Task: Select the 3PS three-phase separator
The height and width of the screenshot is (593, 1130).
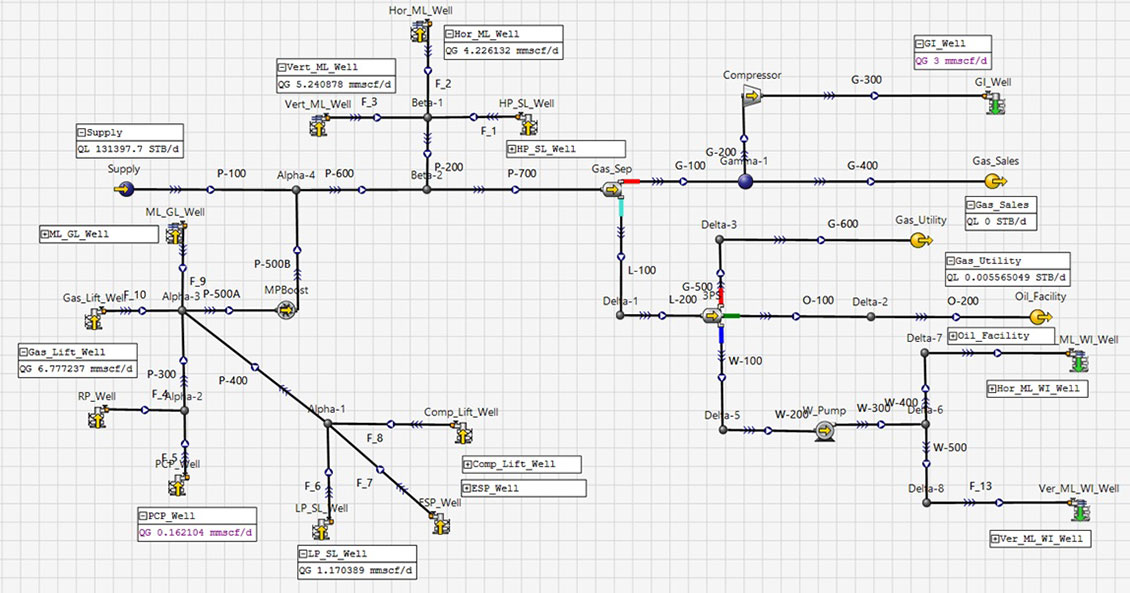Action: coord(713,316)
